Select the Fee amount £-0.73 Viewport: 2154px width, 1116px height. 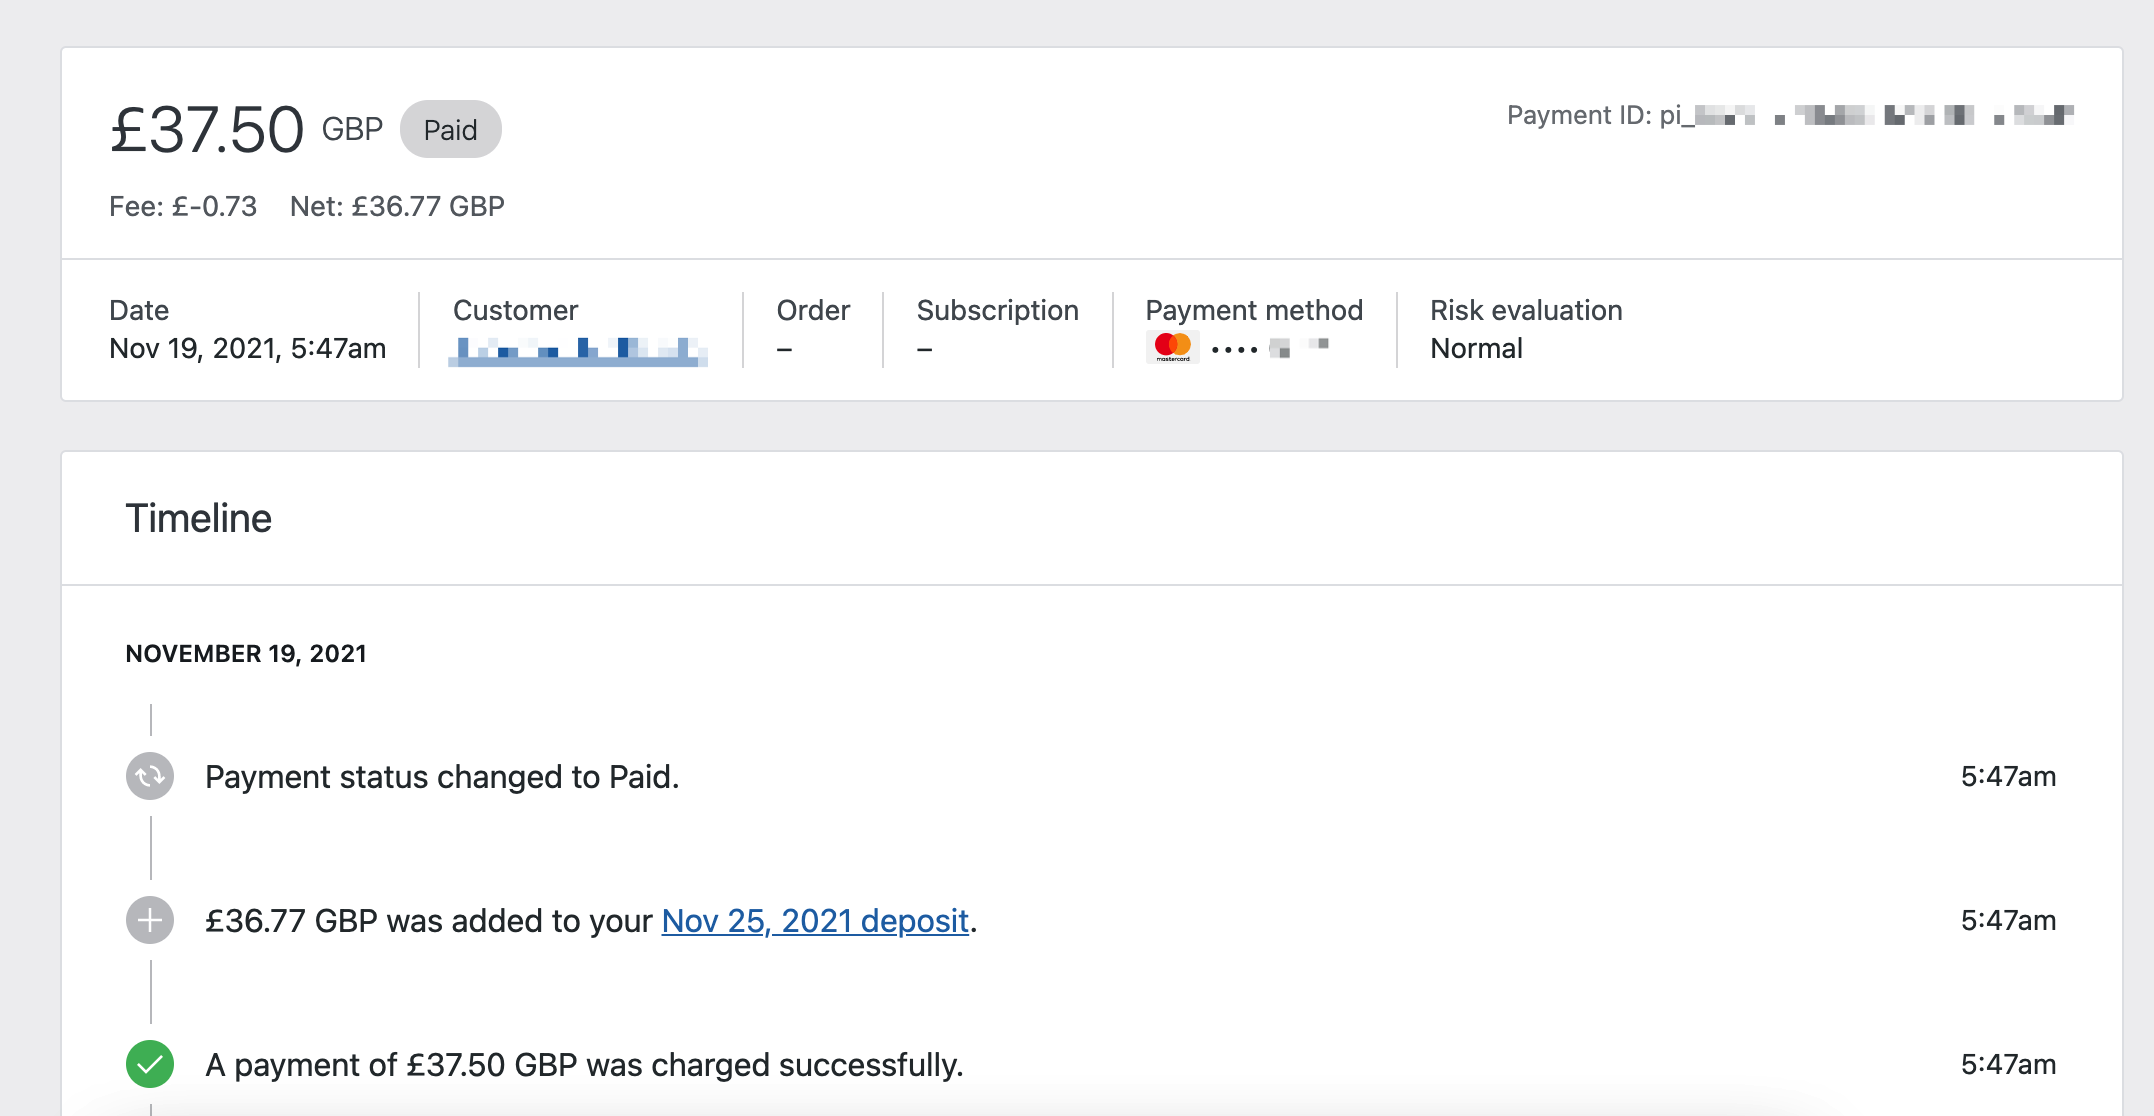tap(182, 206)
